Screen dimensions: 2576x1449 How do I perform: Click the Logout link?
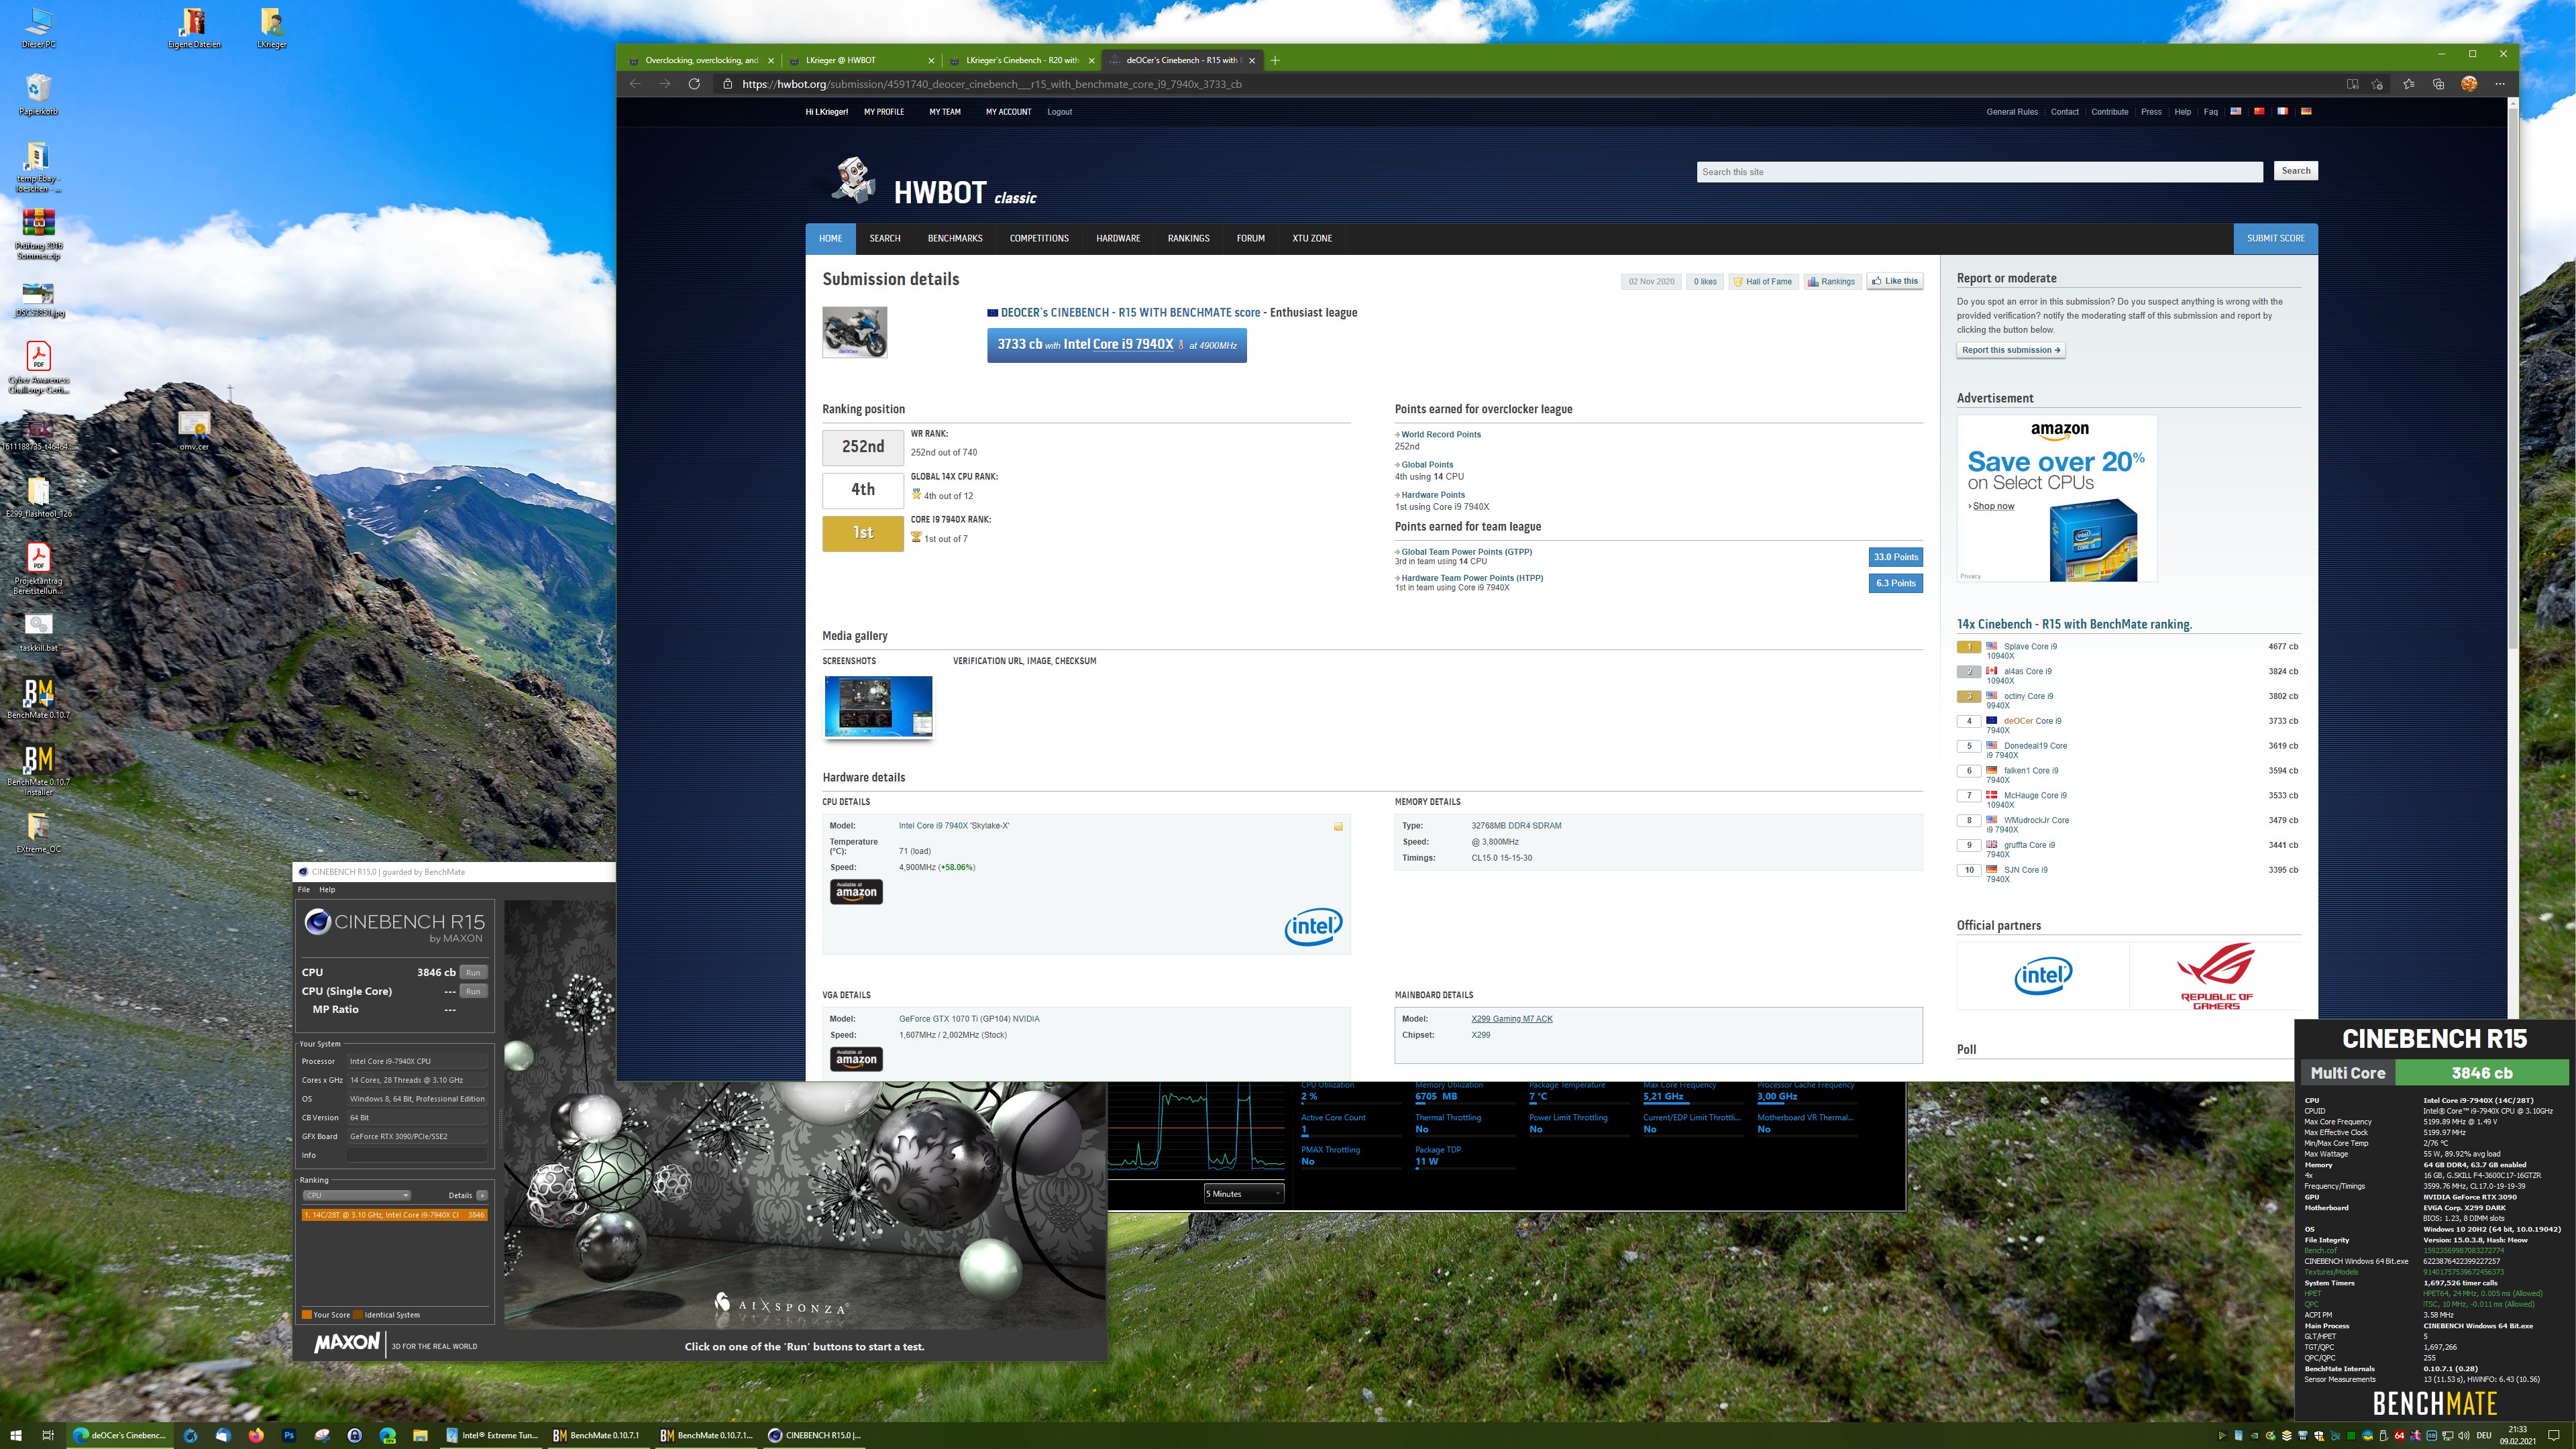(1059, 112)
